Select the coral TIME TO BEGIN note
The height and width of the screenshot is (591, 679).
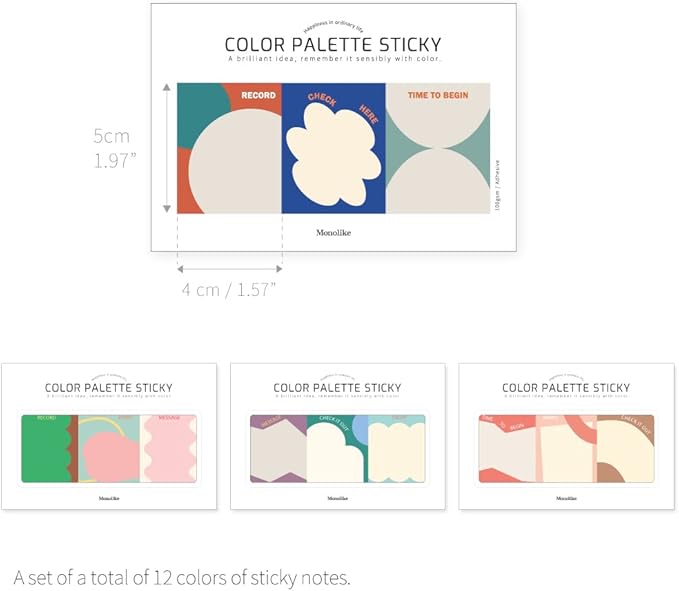505,449
